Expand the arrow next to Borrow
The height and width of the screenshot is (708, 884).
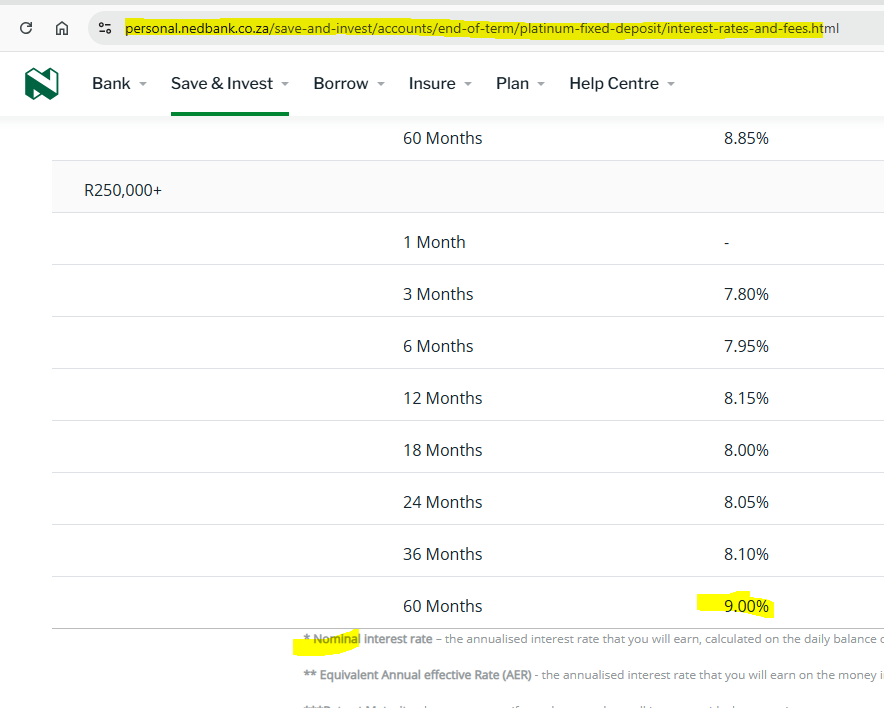click(x=381, y=84)
